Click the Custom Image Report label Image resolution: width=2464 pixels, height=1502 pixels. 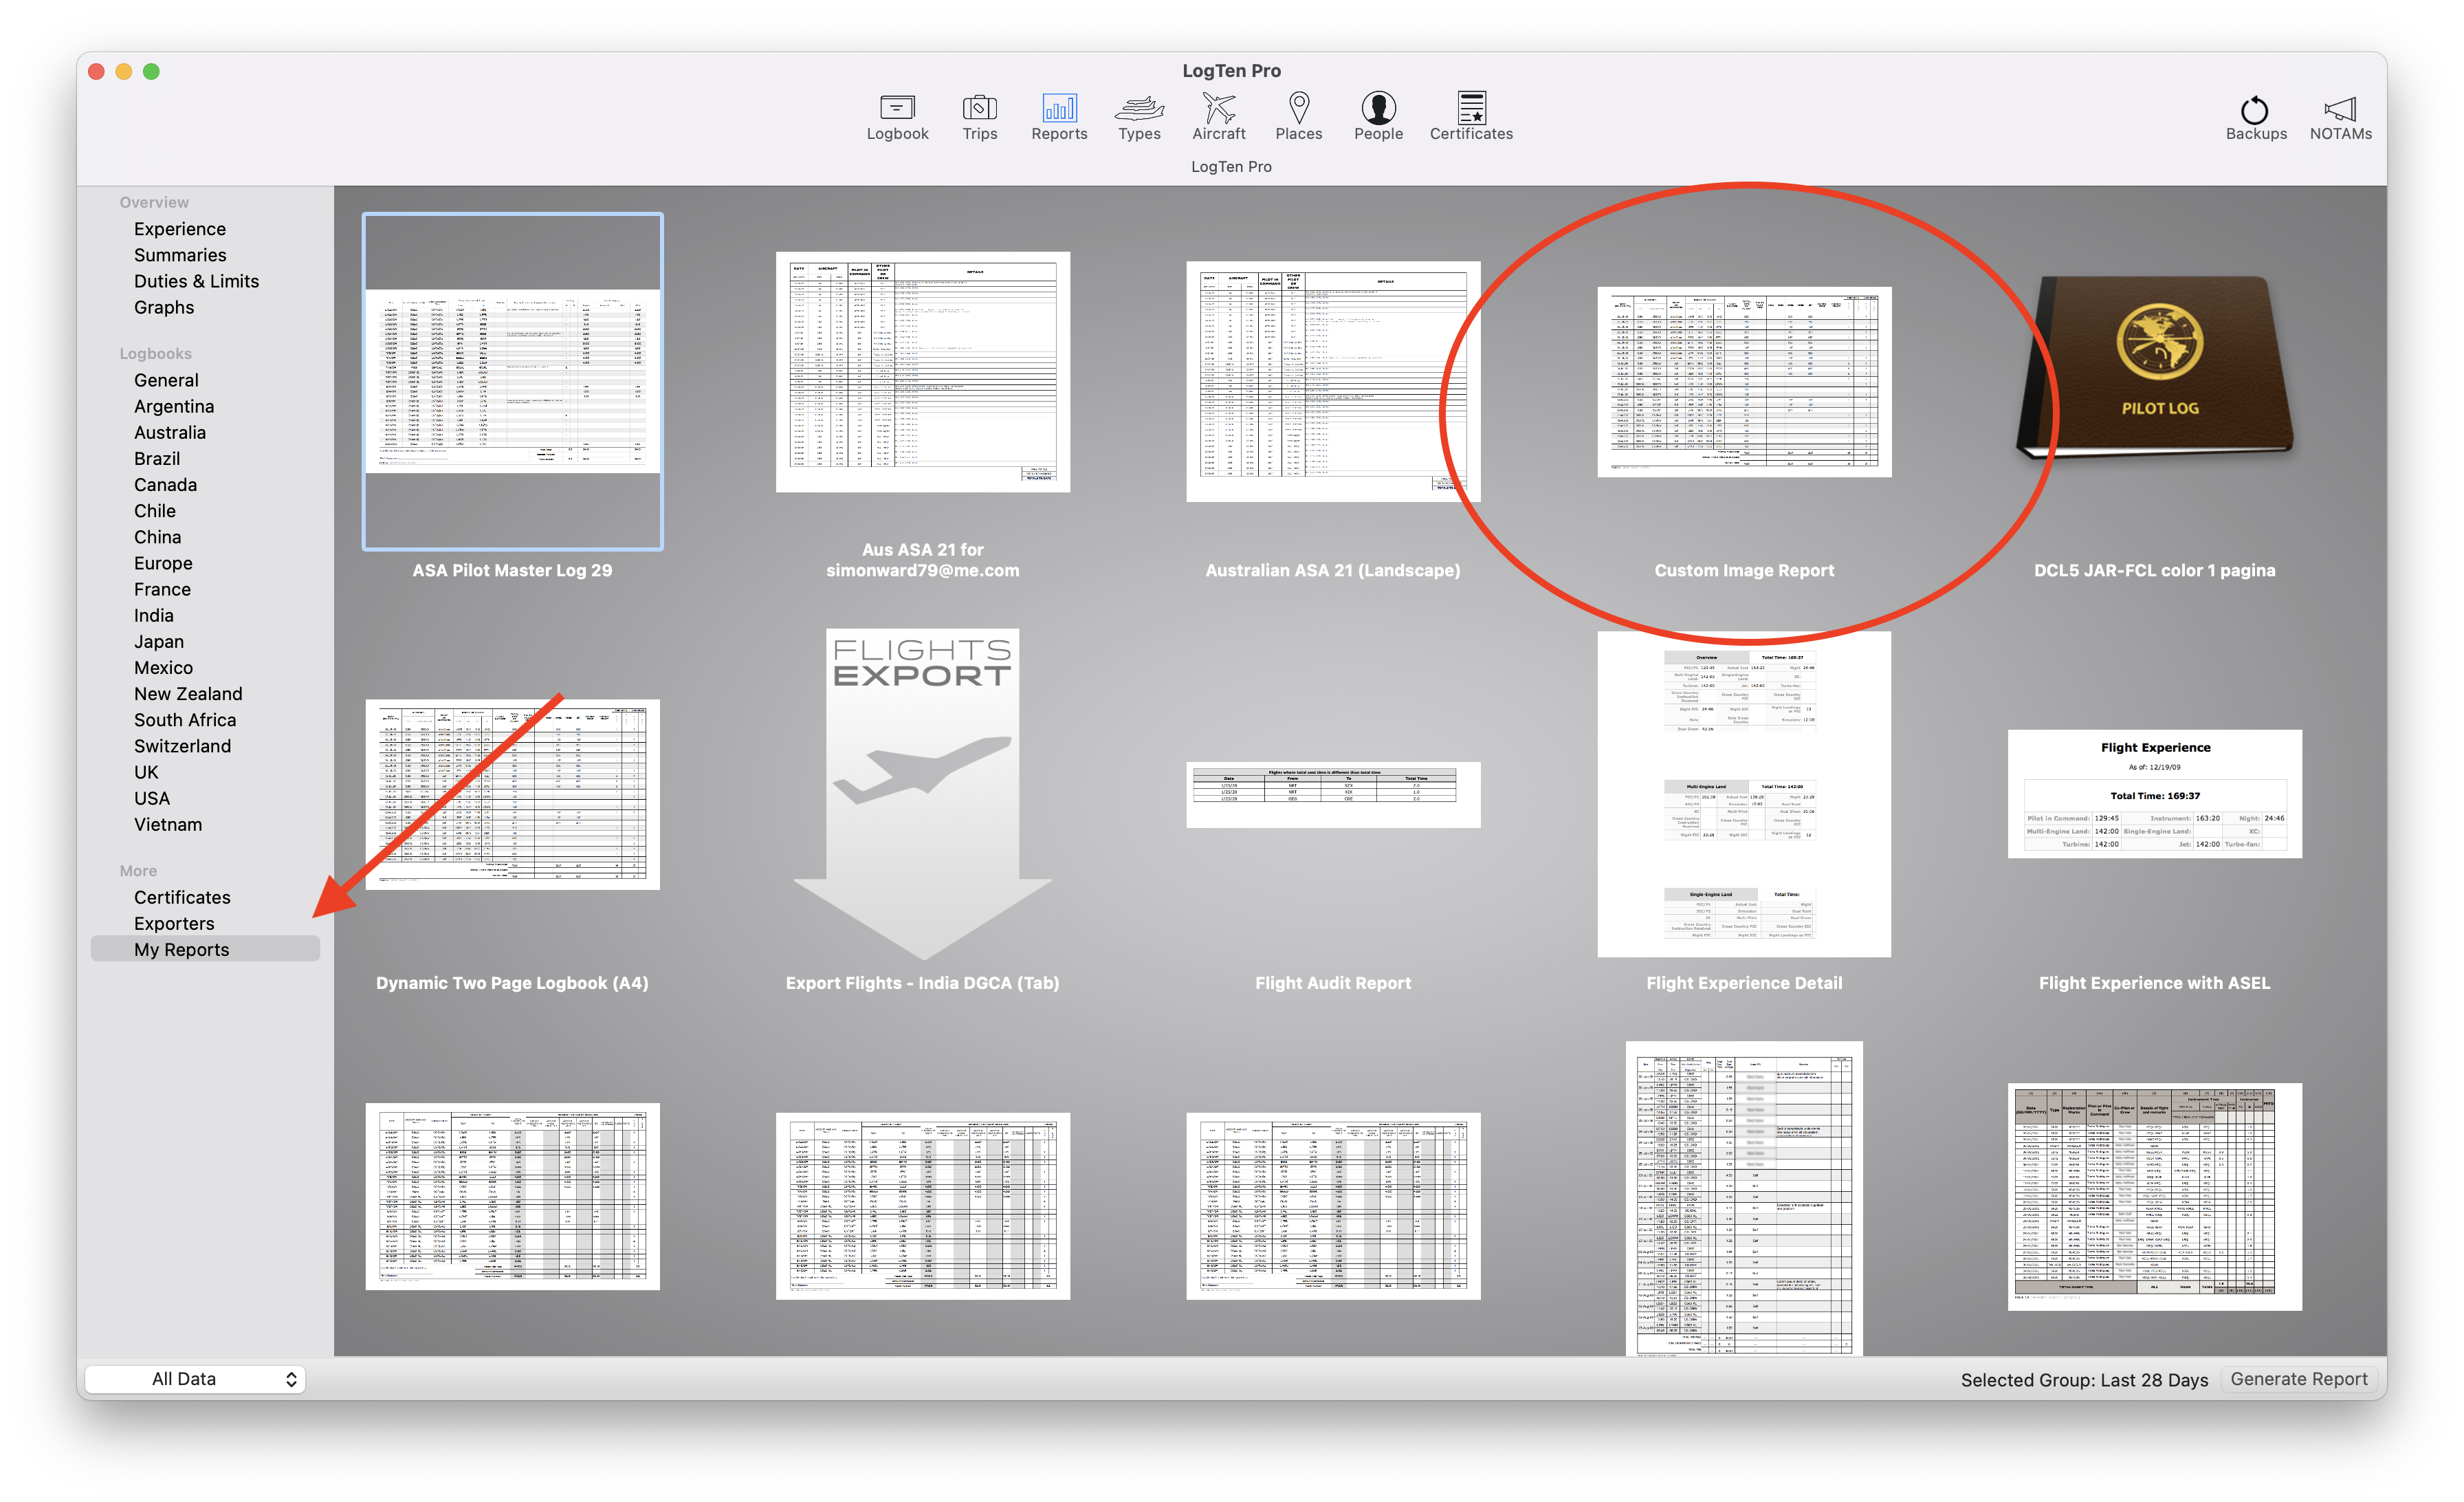coord(1744,570)
